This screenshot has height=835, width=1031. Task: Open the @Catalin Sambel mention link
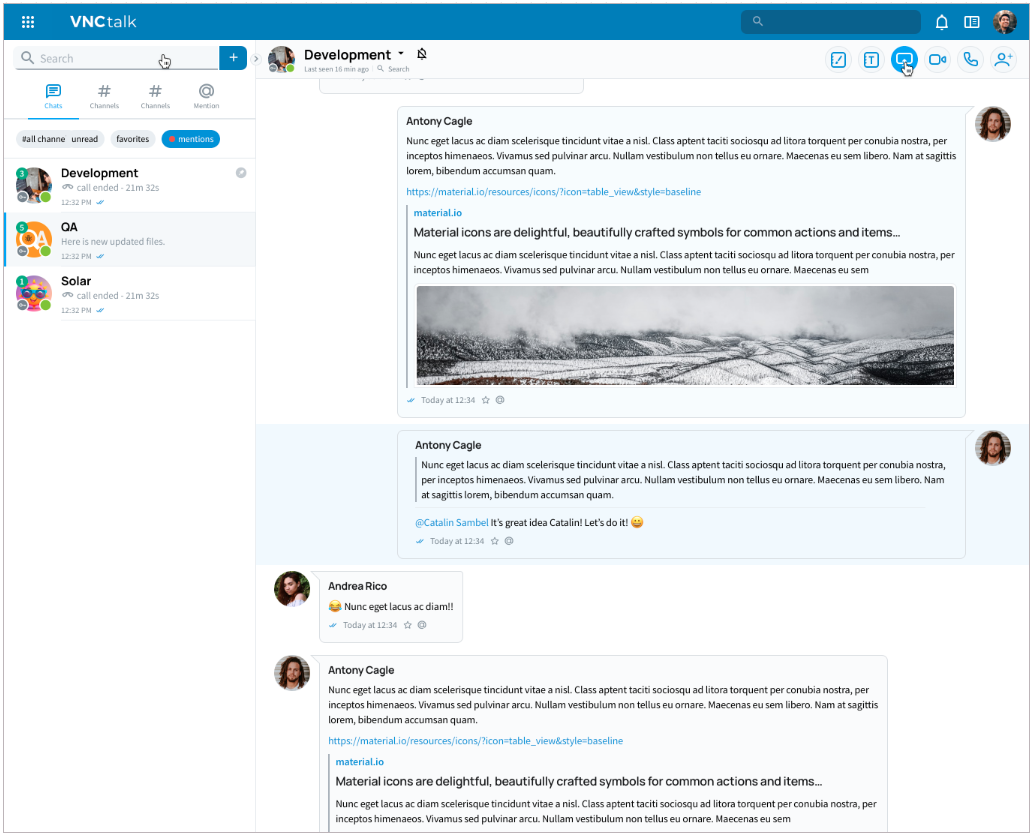coord(451,522)
